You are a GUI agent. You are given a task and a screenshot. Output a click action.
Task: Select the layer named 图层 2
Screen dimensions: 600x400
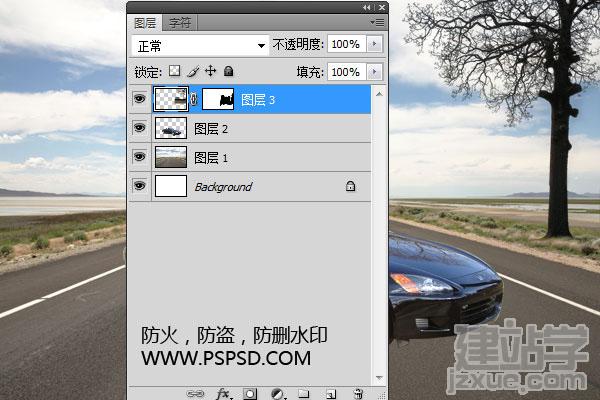tap(211, 129)
